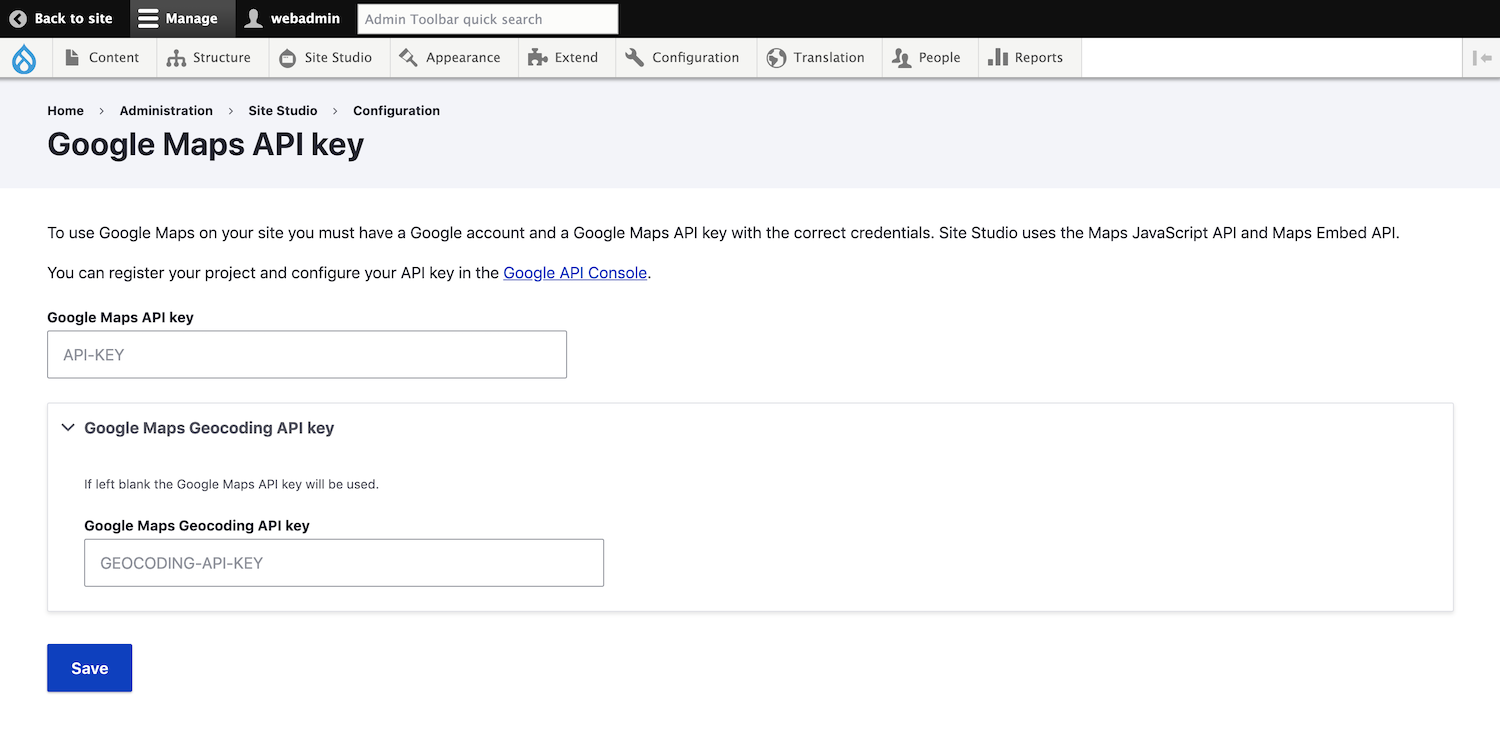Click the Google Maps API key page heading
This screenshot has width=1500, height=745.
click(x=206, y=144)
